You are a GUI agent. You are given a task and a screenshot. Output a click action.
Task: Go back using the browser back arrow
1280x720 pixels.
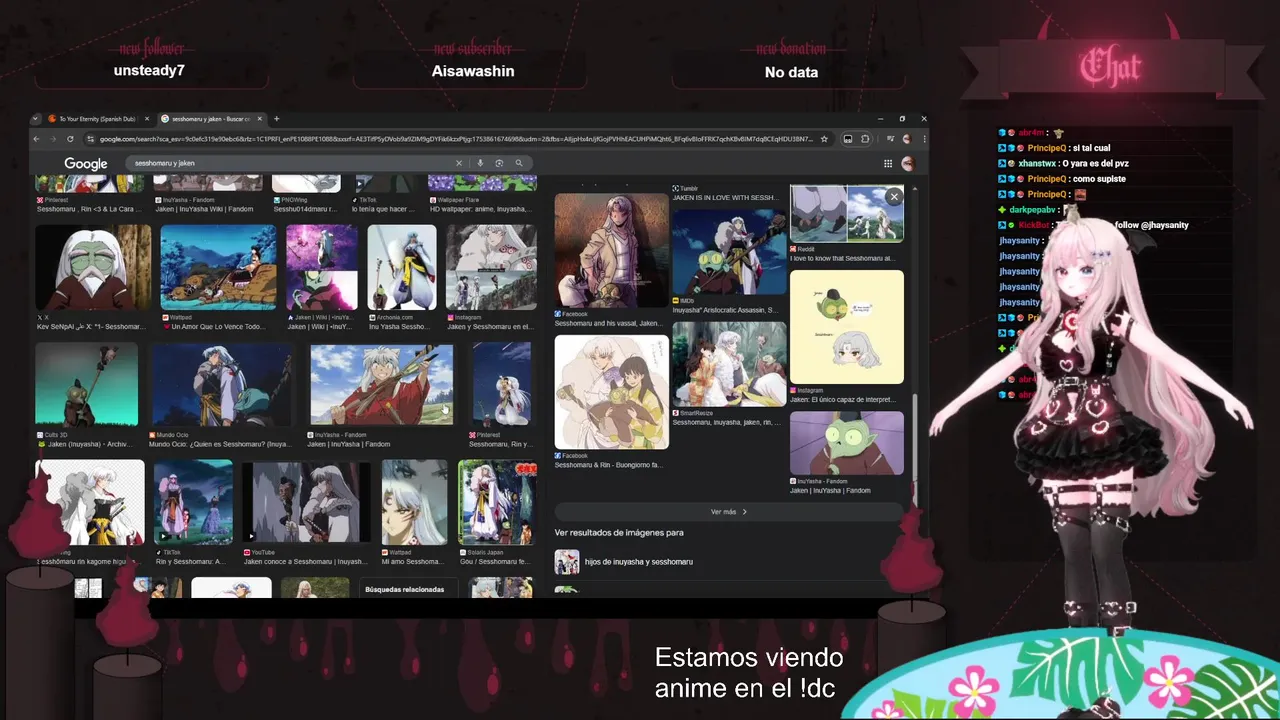[37, 139]
